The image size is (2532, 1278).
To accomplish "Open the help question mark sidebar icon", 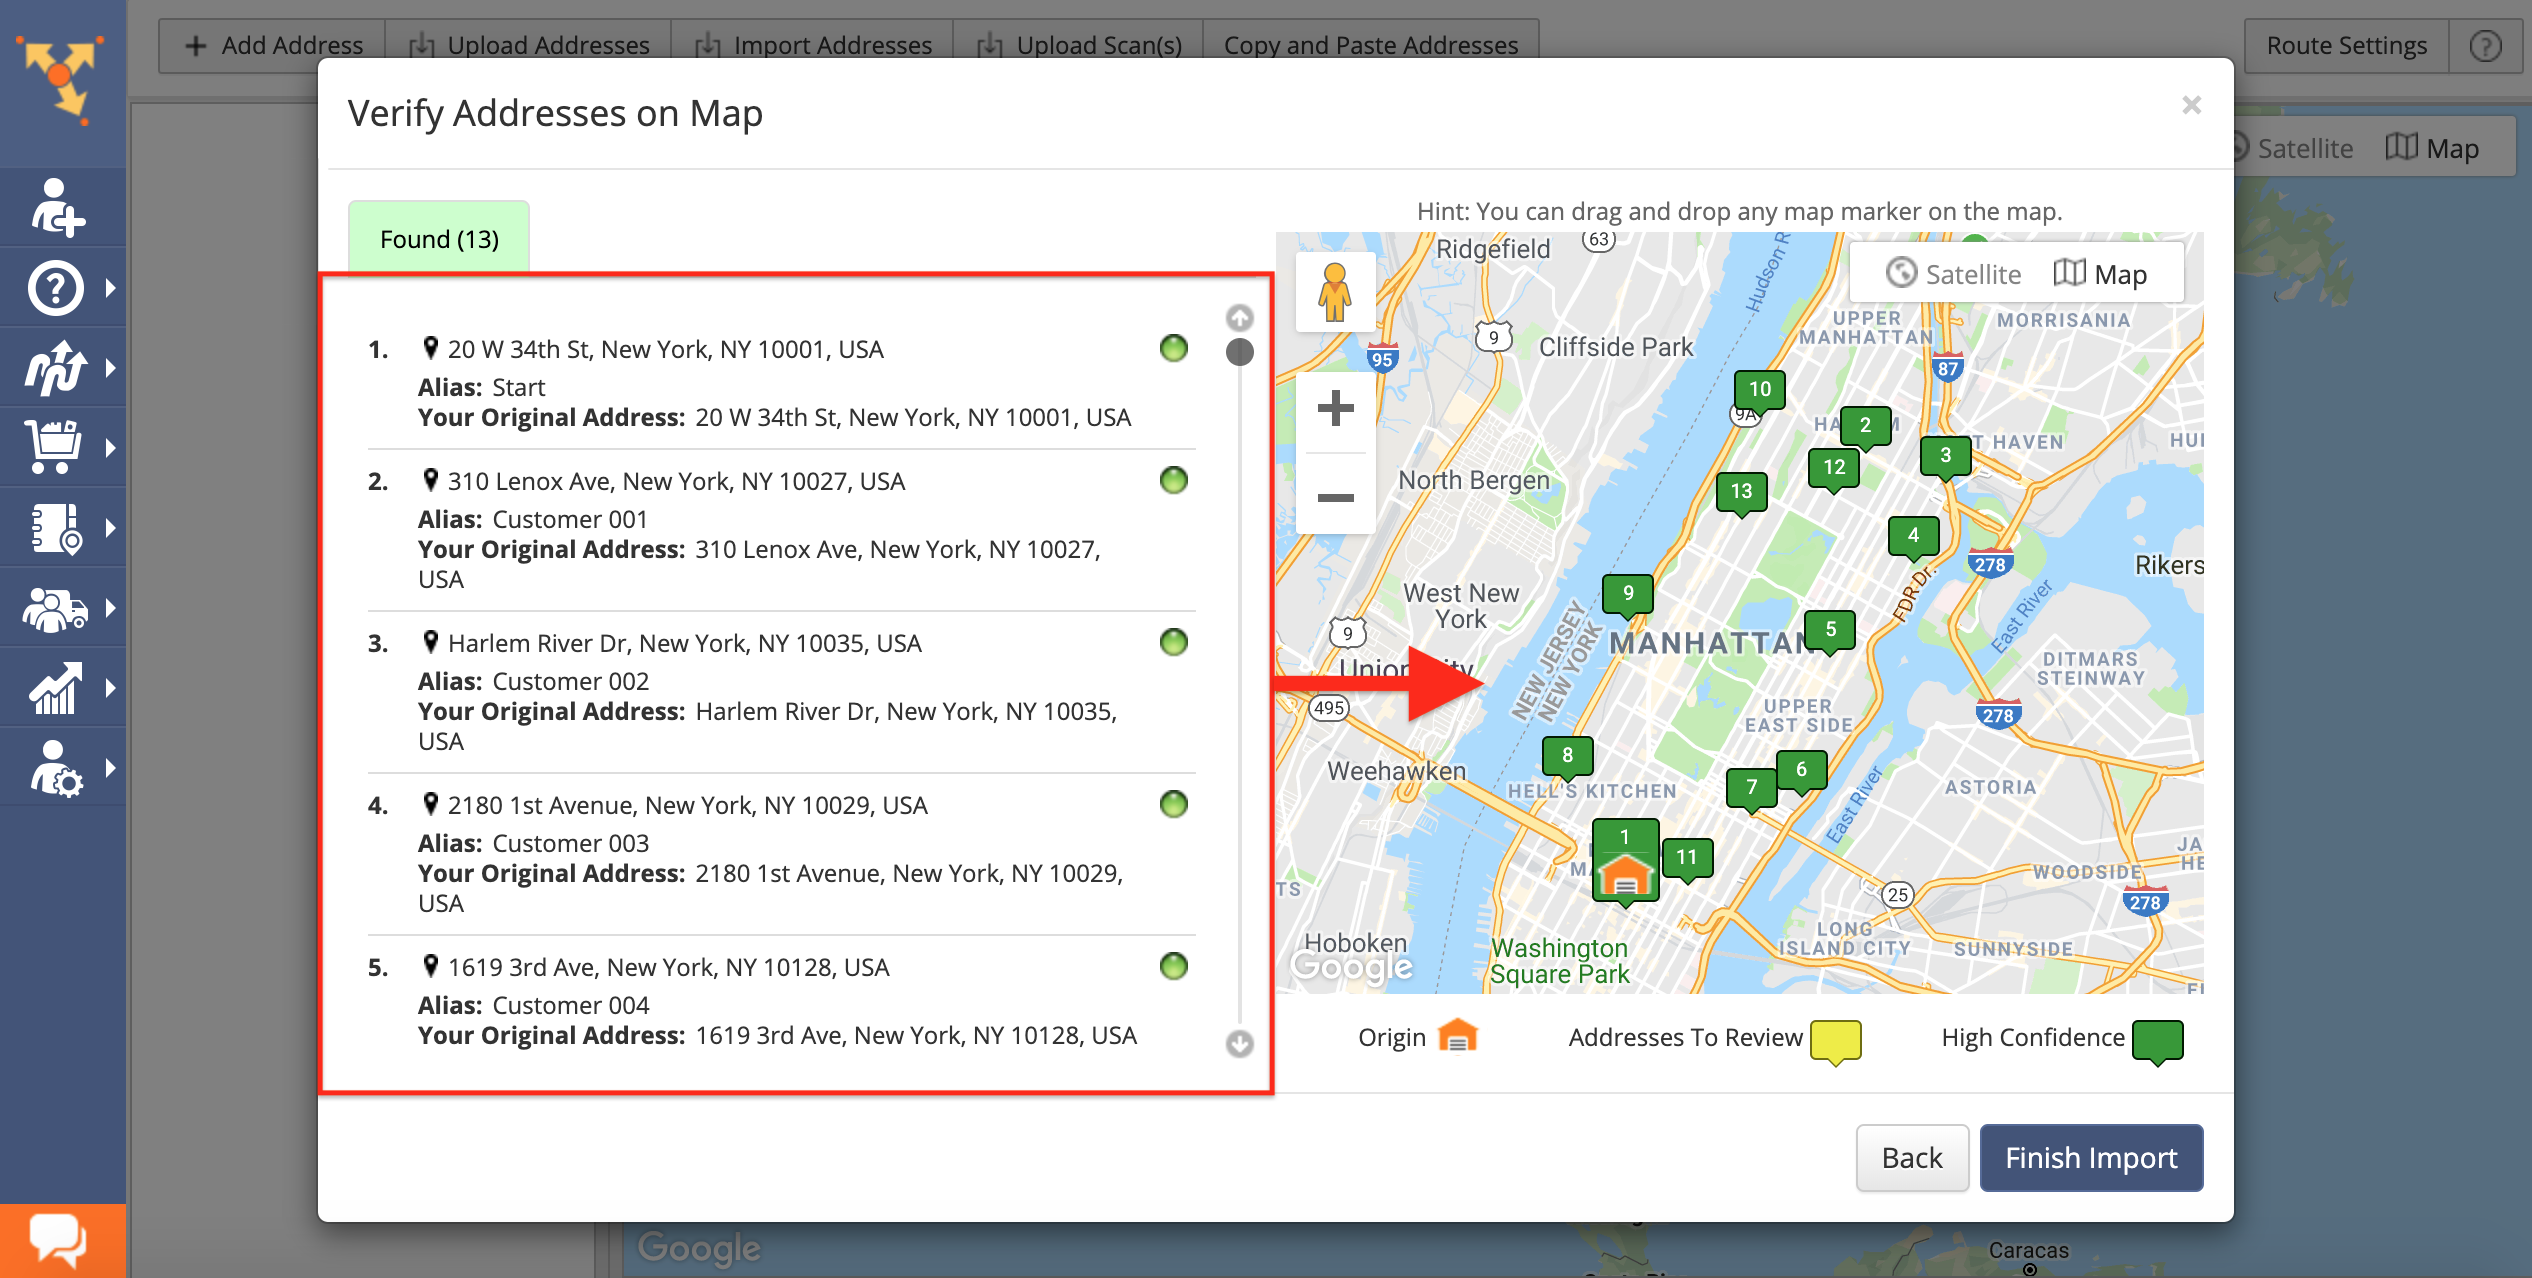I will (56, 288).
